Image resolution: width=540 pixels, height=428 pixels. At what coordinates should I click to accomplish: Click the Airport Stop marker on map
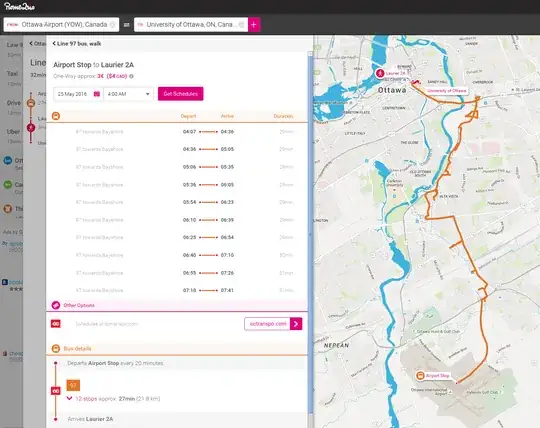(420, 376)
